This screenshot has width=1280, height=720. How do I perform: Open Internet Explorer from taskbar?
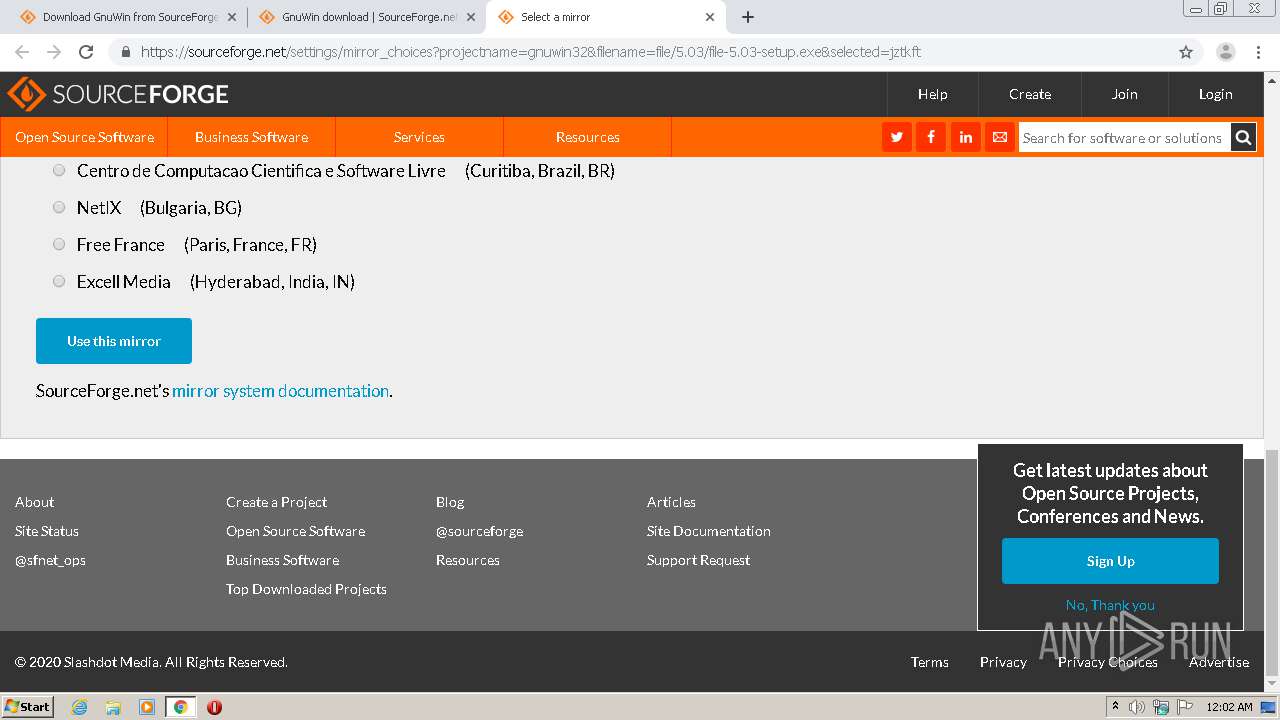tap(79, 707)
